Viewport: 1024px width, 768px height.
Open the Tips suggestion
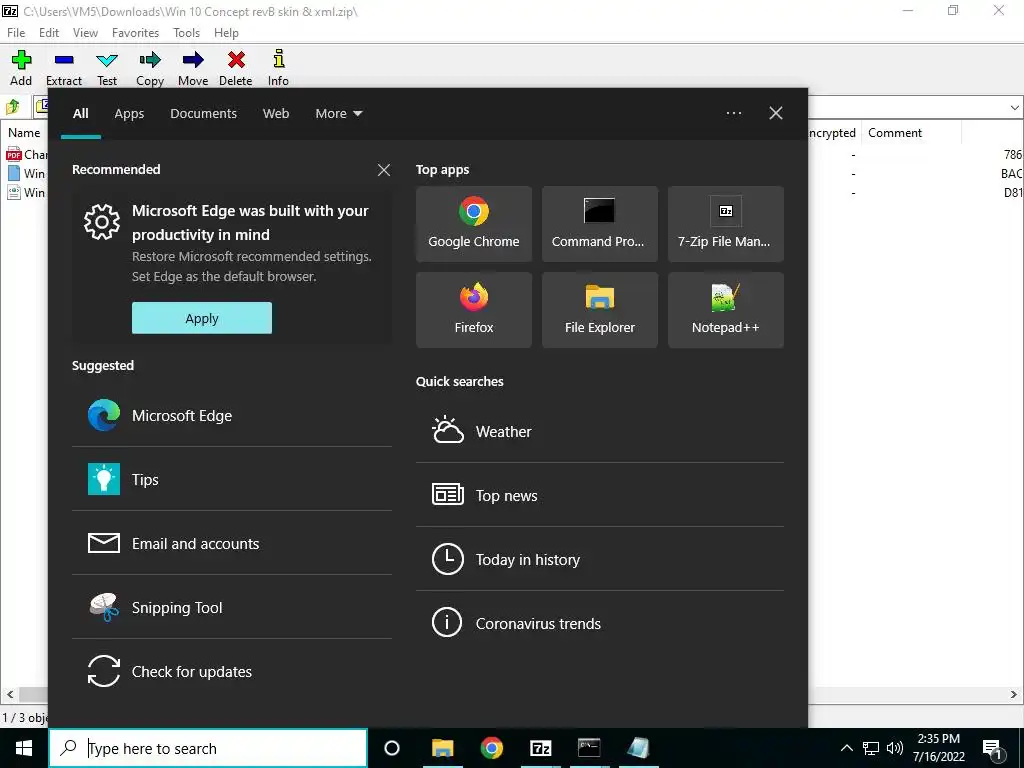232,479
